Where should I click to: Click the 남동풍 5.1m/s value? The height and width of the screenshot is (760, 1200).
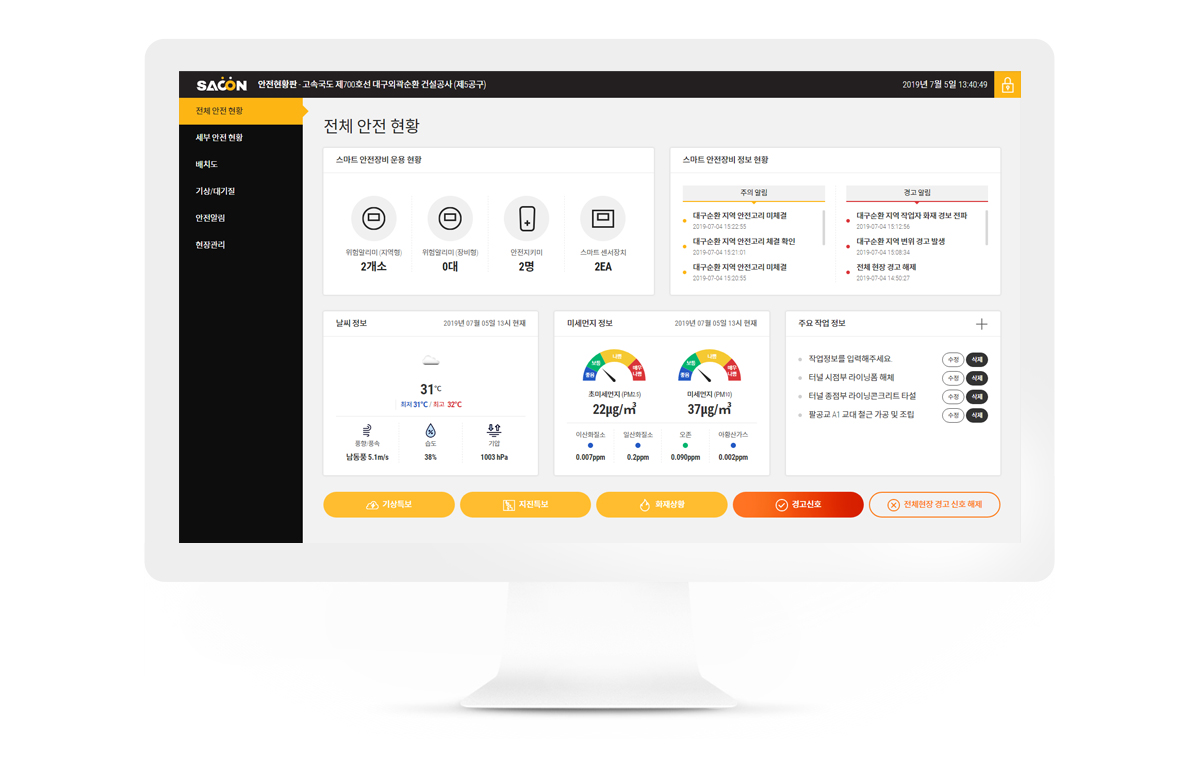point(367,457)
